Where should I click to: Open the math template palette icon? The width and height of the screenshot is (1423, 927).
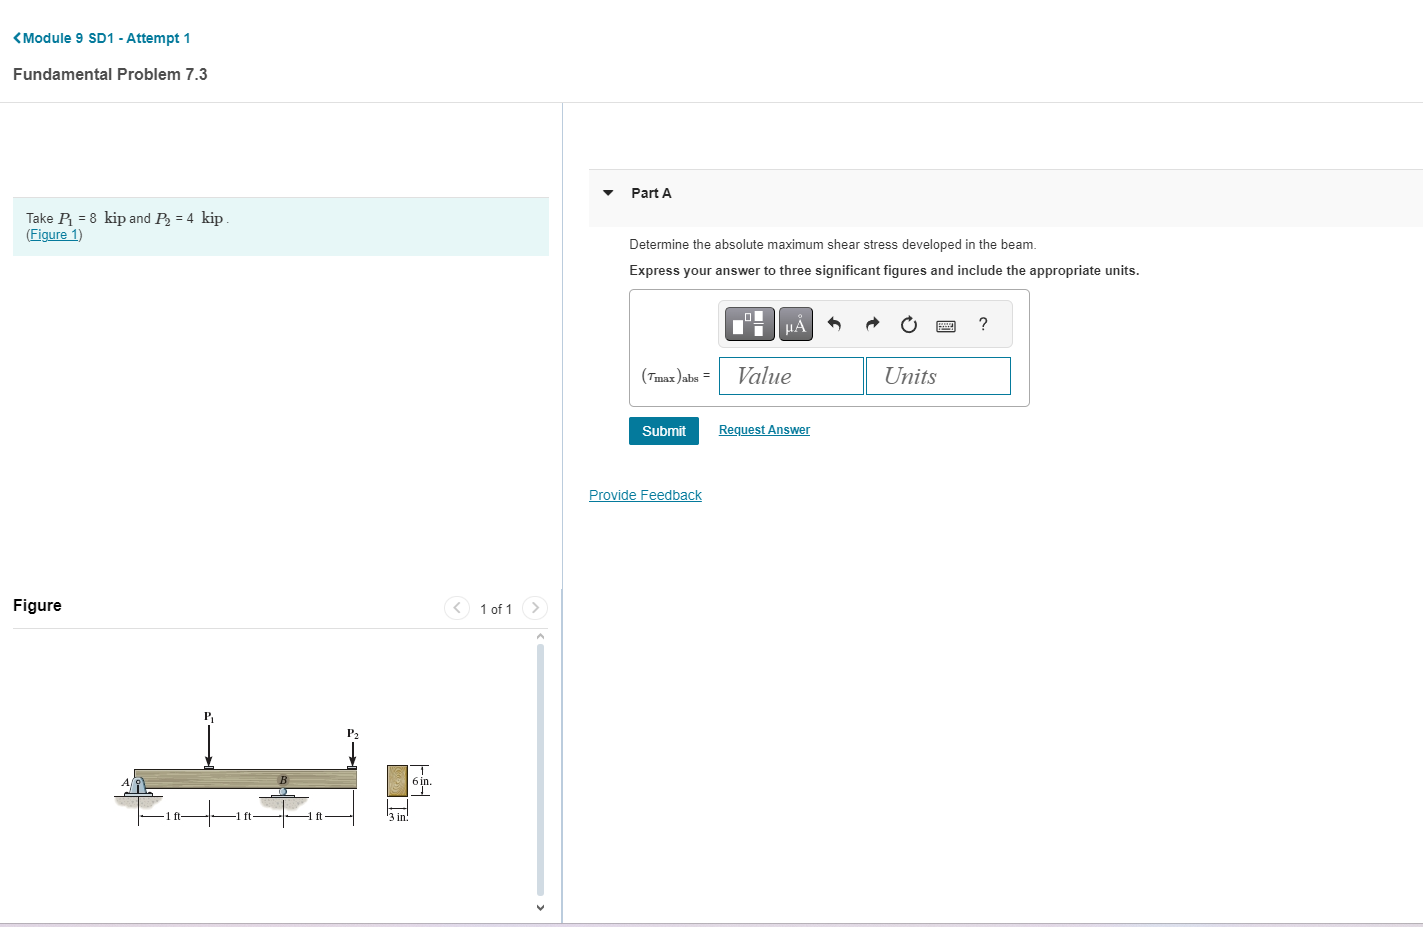[x=748, y=323]
